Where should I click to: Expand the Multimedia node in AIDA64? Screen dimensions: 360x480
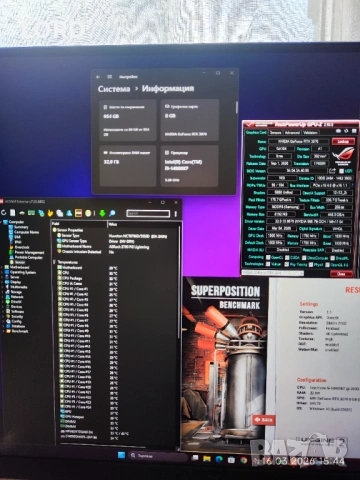click(2, 287)
